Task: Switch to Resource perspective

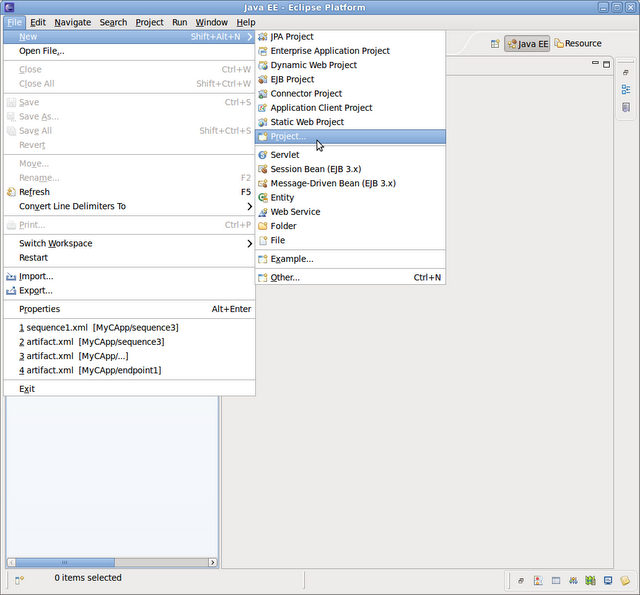Action: [578, 43]
